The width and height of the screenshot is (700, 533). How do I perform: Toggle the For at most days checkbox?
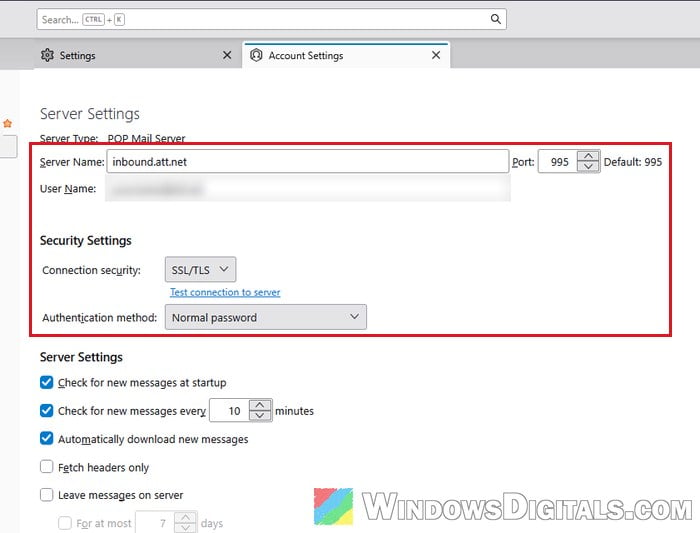click(65, 523)
